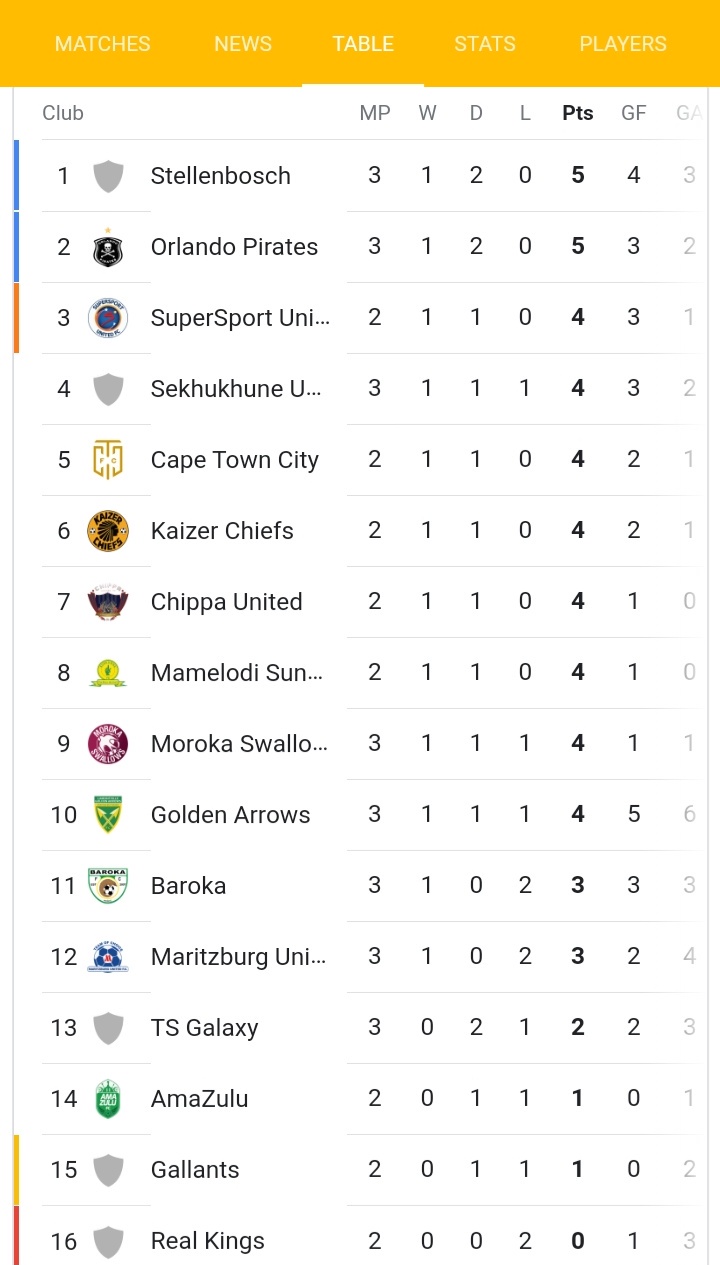Screen dimensions: 720x1265
Task: Open the Players tab
Action: tap(623, 44)
